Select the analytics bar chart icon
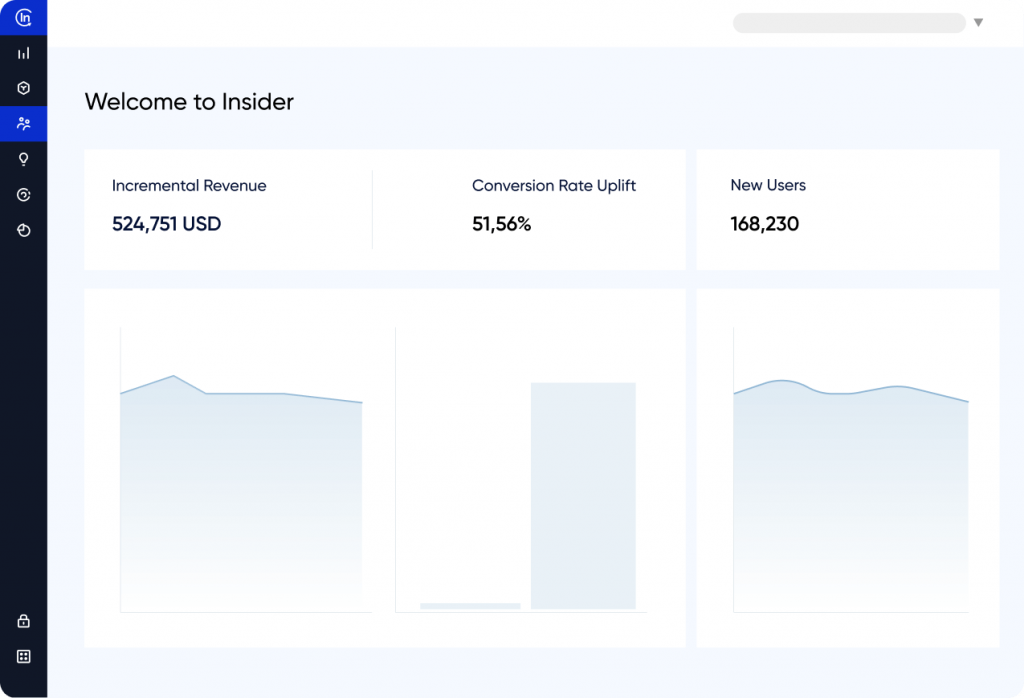This screenshot has width=1024, height=698. [22, 52]
